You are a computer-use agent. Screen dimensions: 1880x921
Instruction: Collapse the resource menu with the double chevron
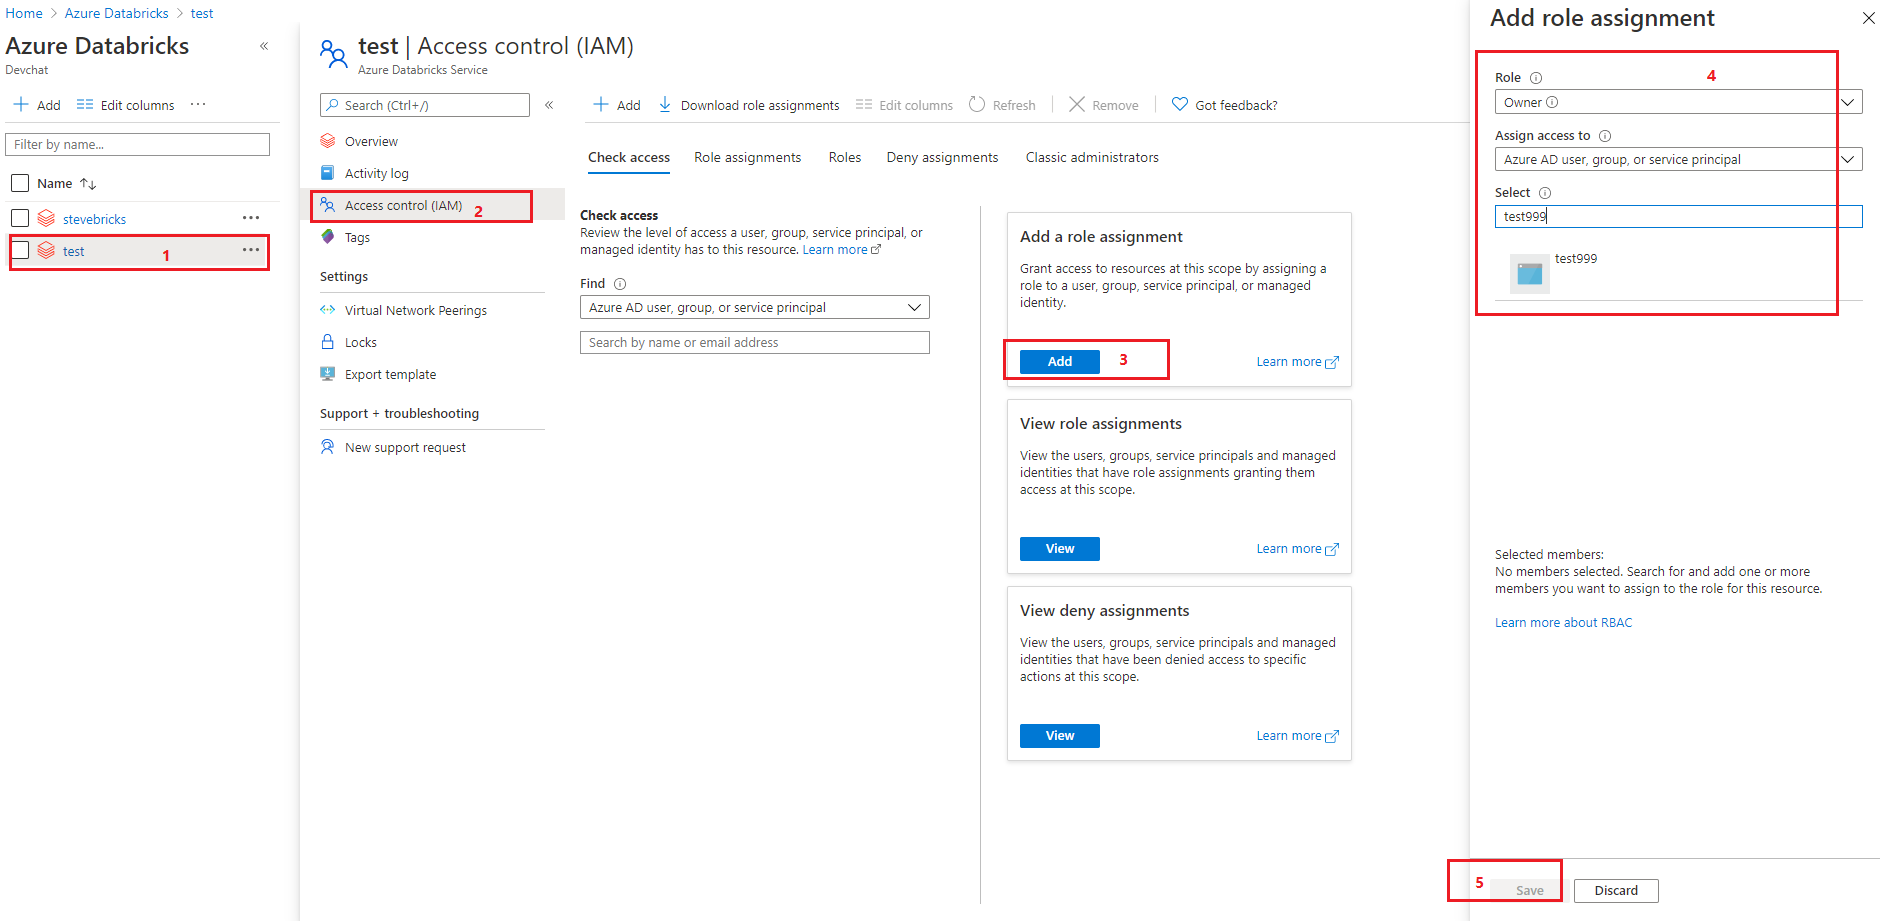[549, 105]
